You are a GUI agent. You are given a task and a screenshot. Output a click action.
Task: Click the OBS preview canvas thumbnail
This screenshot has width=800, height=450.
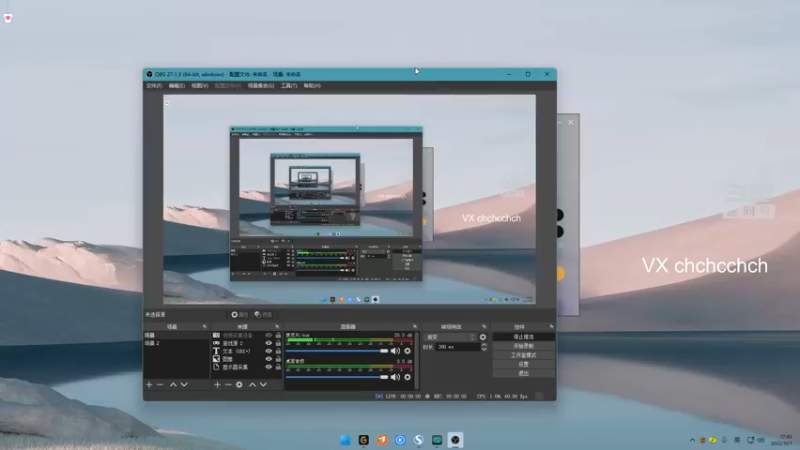pyautogui.click(x=349, y=199)
